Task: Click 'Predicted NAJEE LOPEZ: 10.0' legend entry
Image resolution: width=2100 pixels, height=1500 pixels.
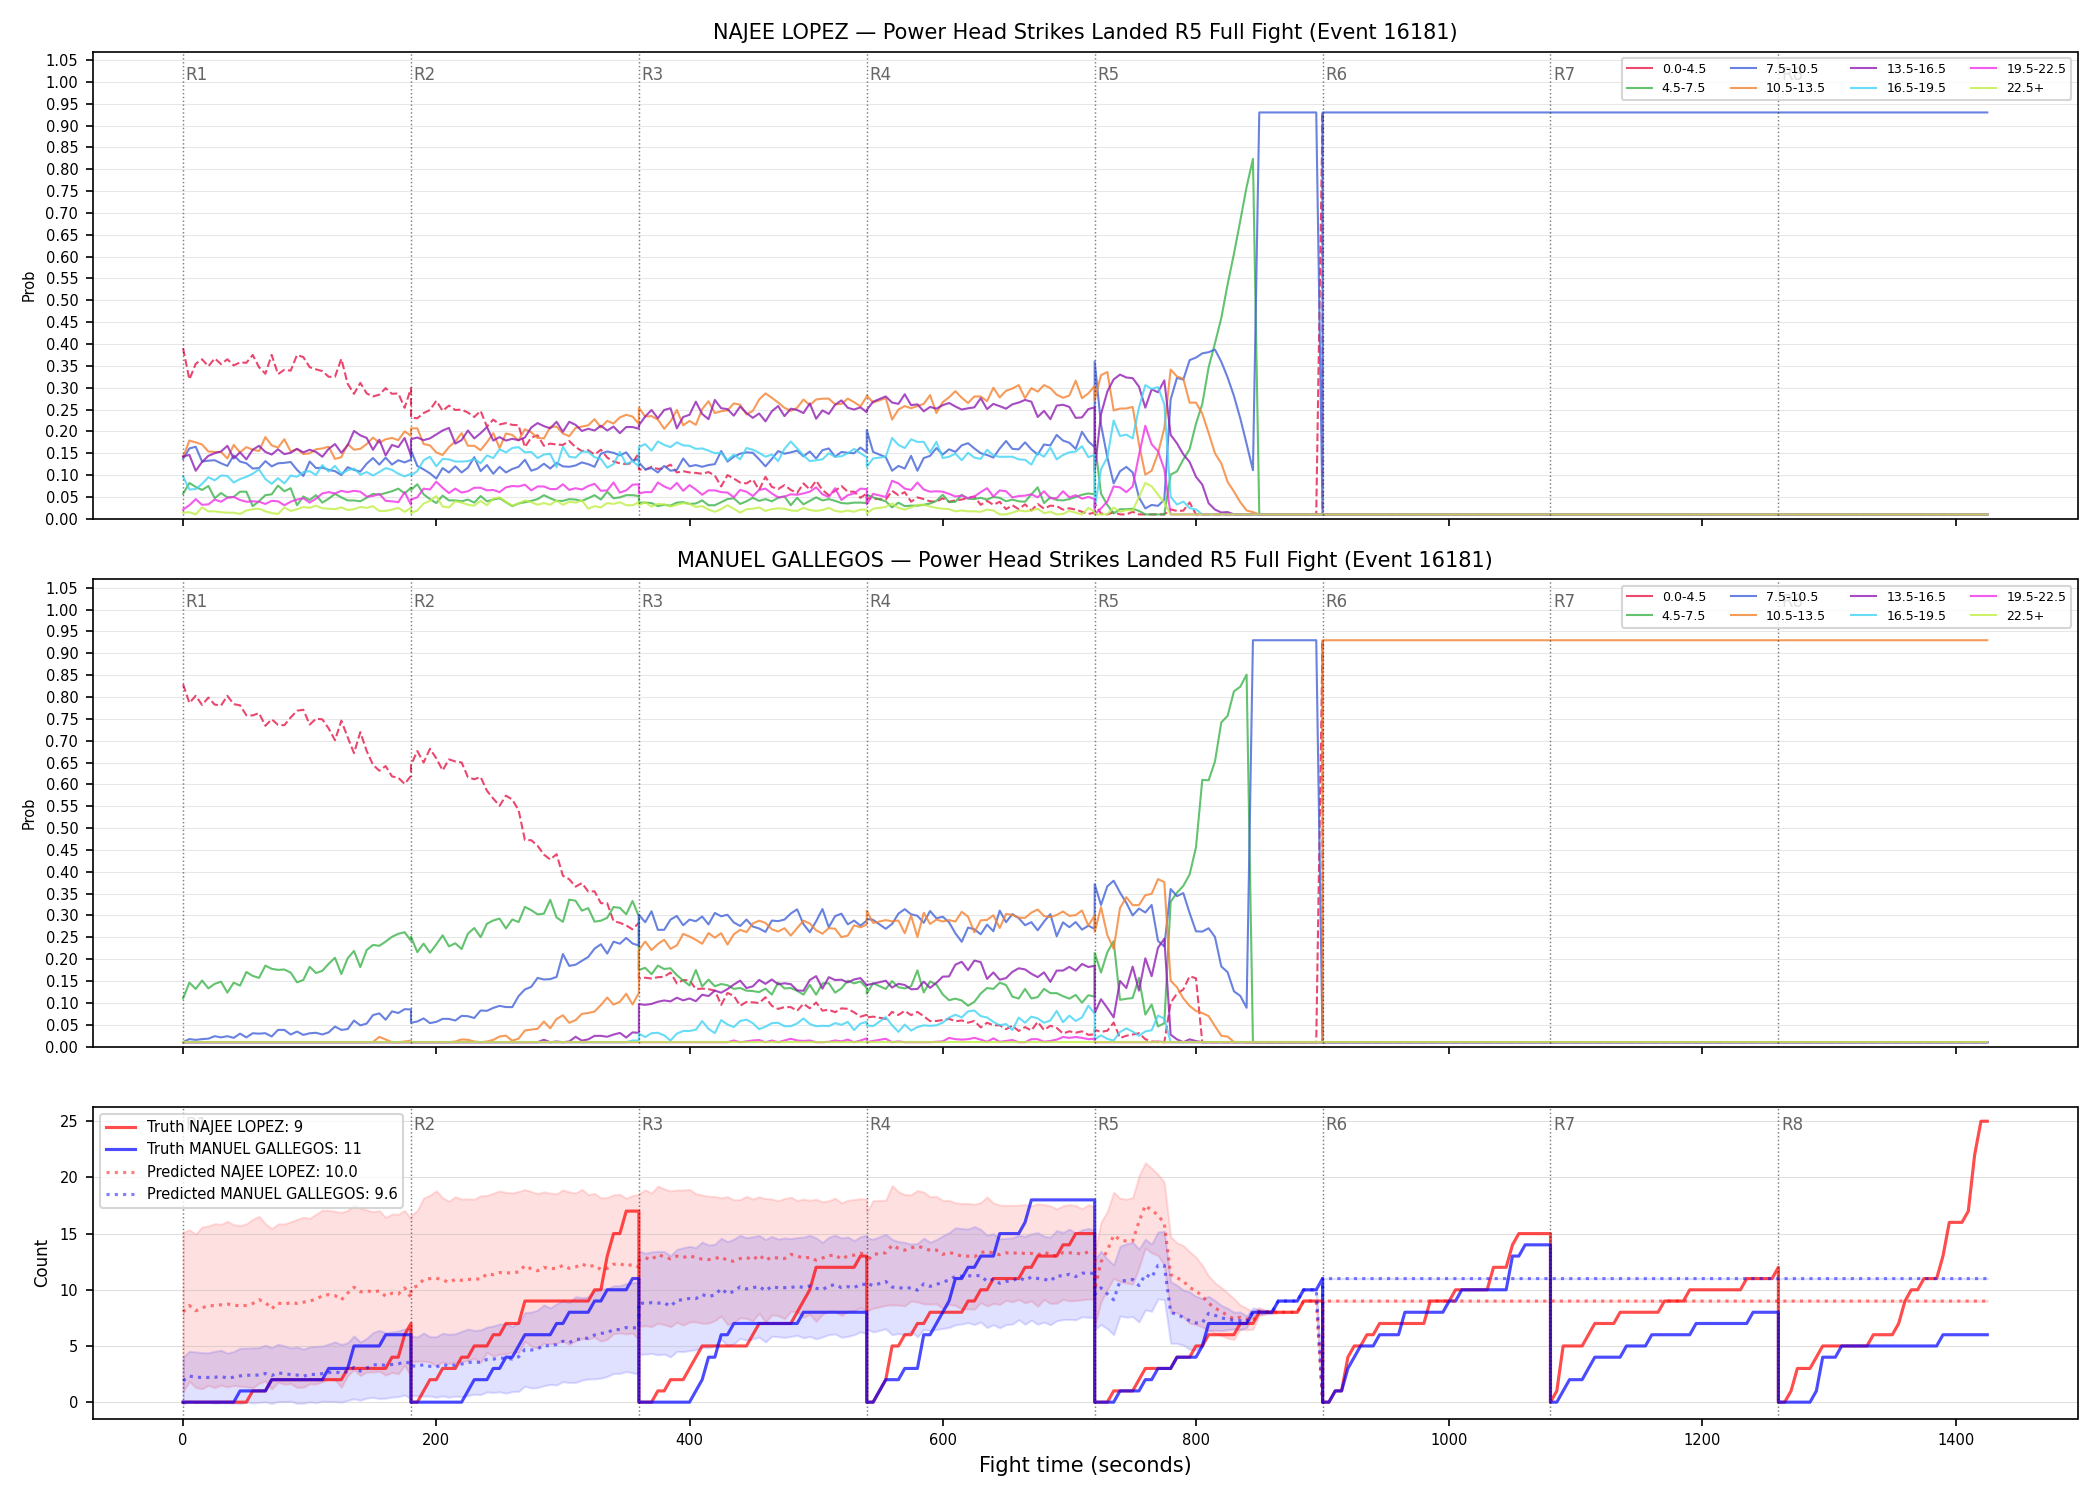Action: coord(231,1172)
